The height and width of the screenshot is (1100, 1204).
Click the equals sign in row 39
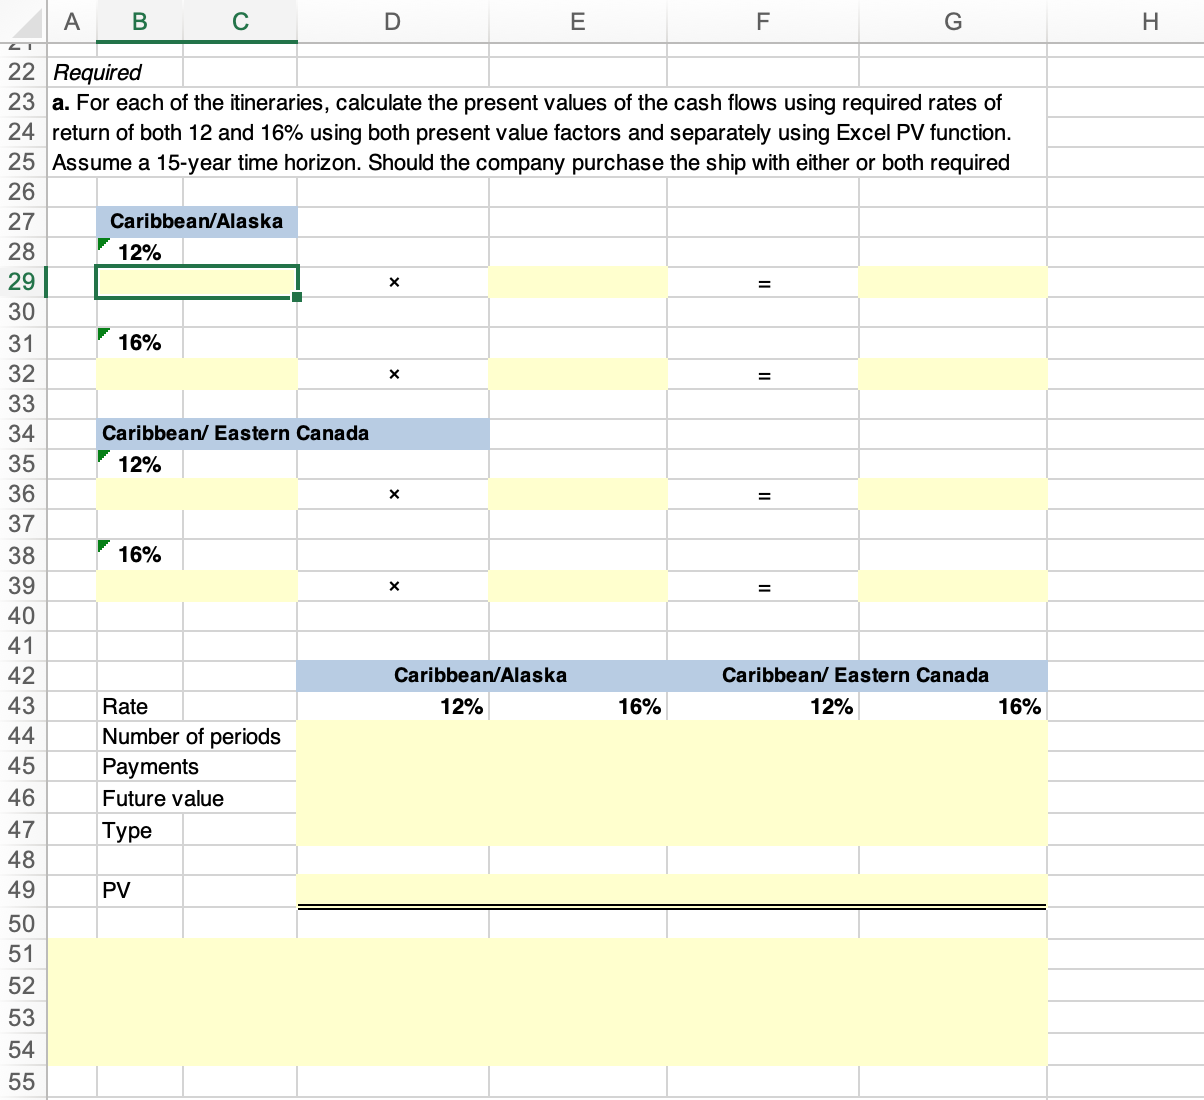[763, 588]
